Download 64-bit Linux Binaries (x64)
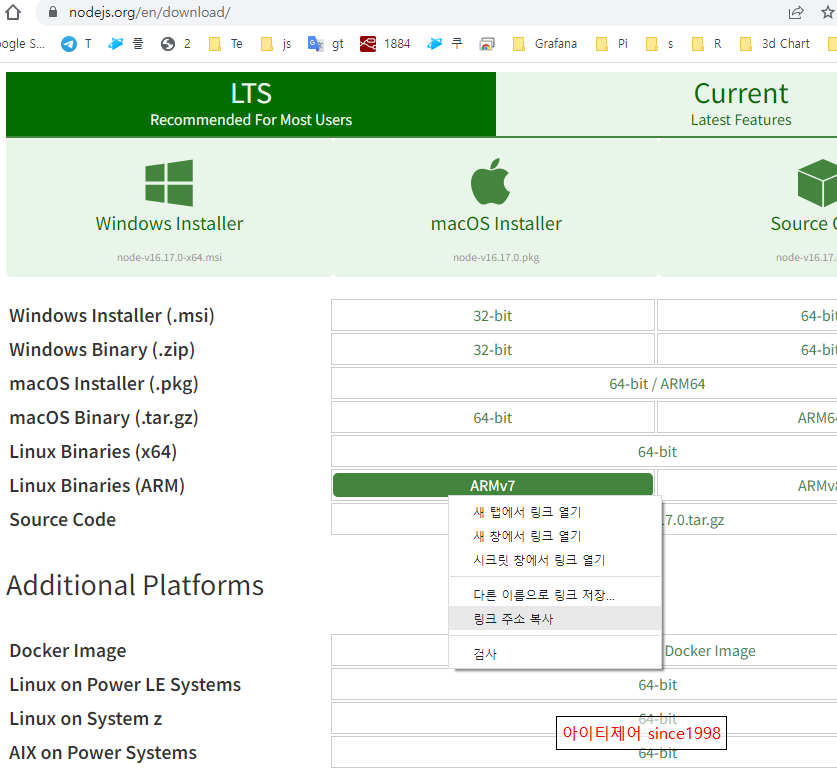 (584, 452)
